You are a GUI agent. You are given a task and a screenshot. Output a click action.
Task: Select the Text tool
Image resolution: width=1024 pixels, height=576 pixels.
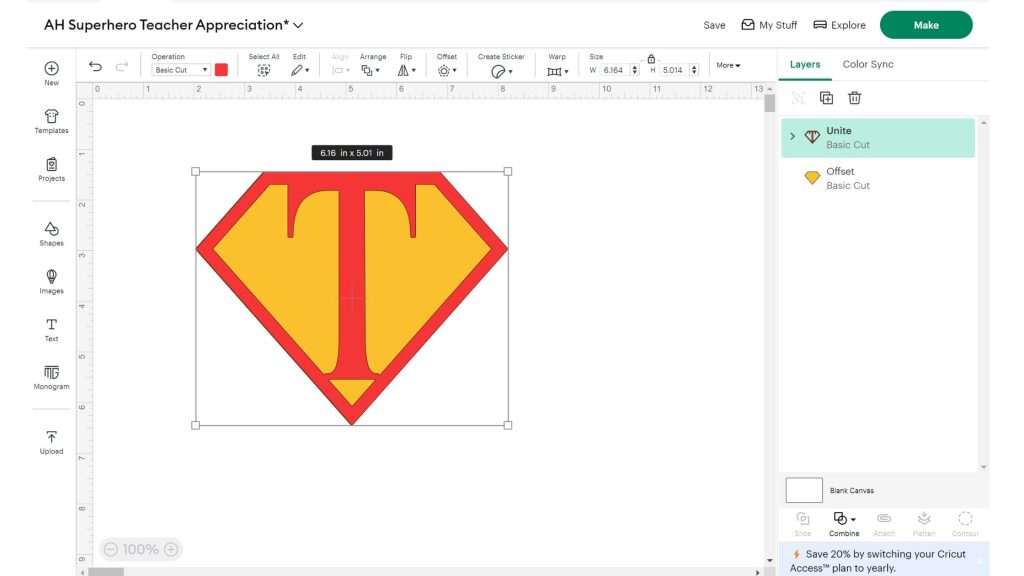point(52,329)
